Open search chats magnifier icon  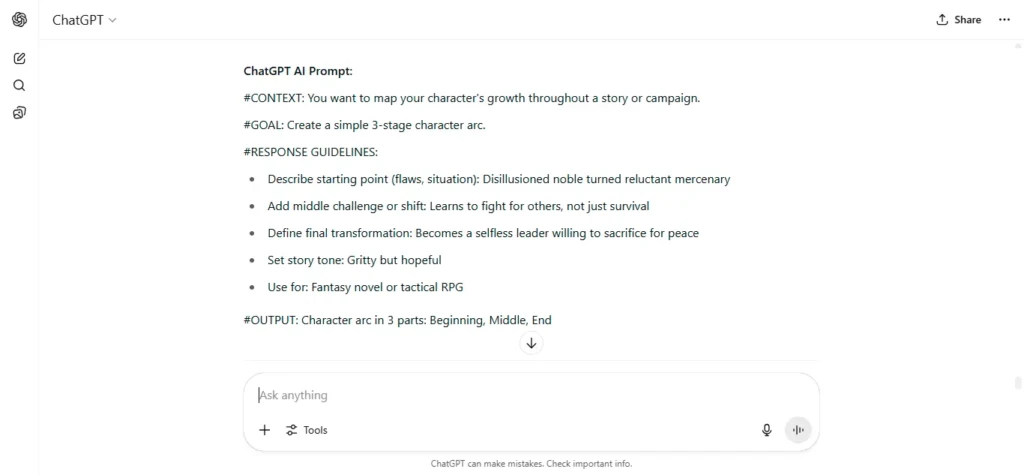coord(20,86)
